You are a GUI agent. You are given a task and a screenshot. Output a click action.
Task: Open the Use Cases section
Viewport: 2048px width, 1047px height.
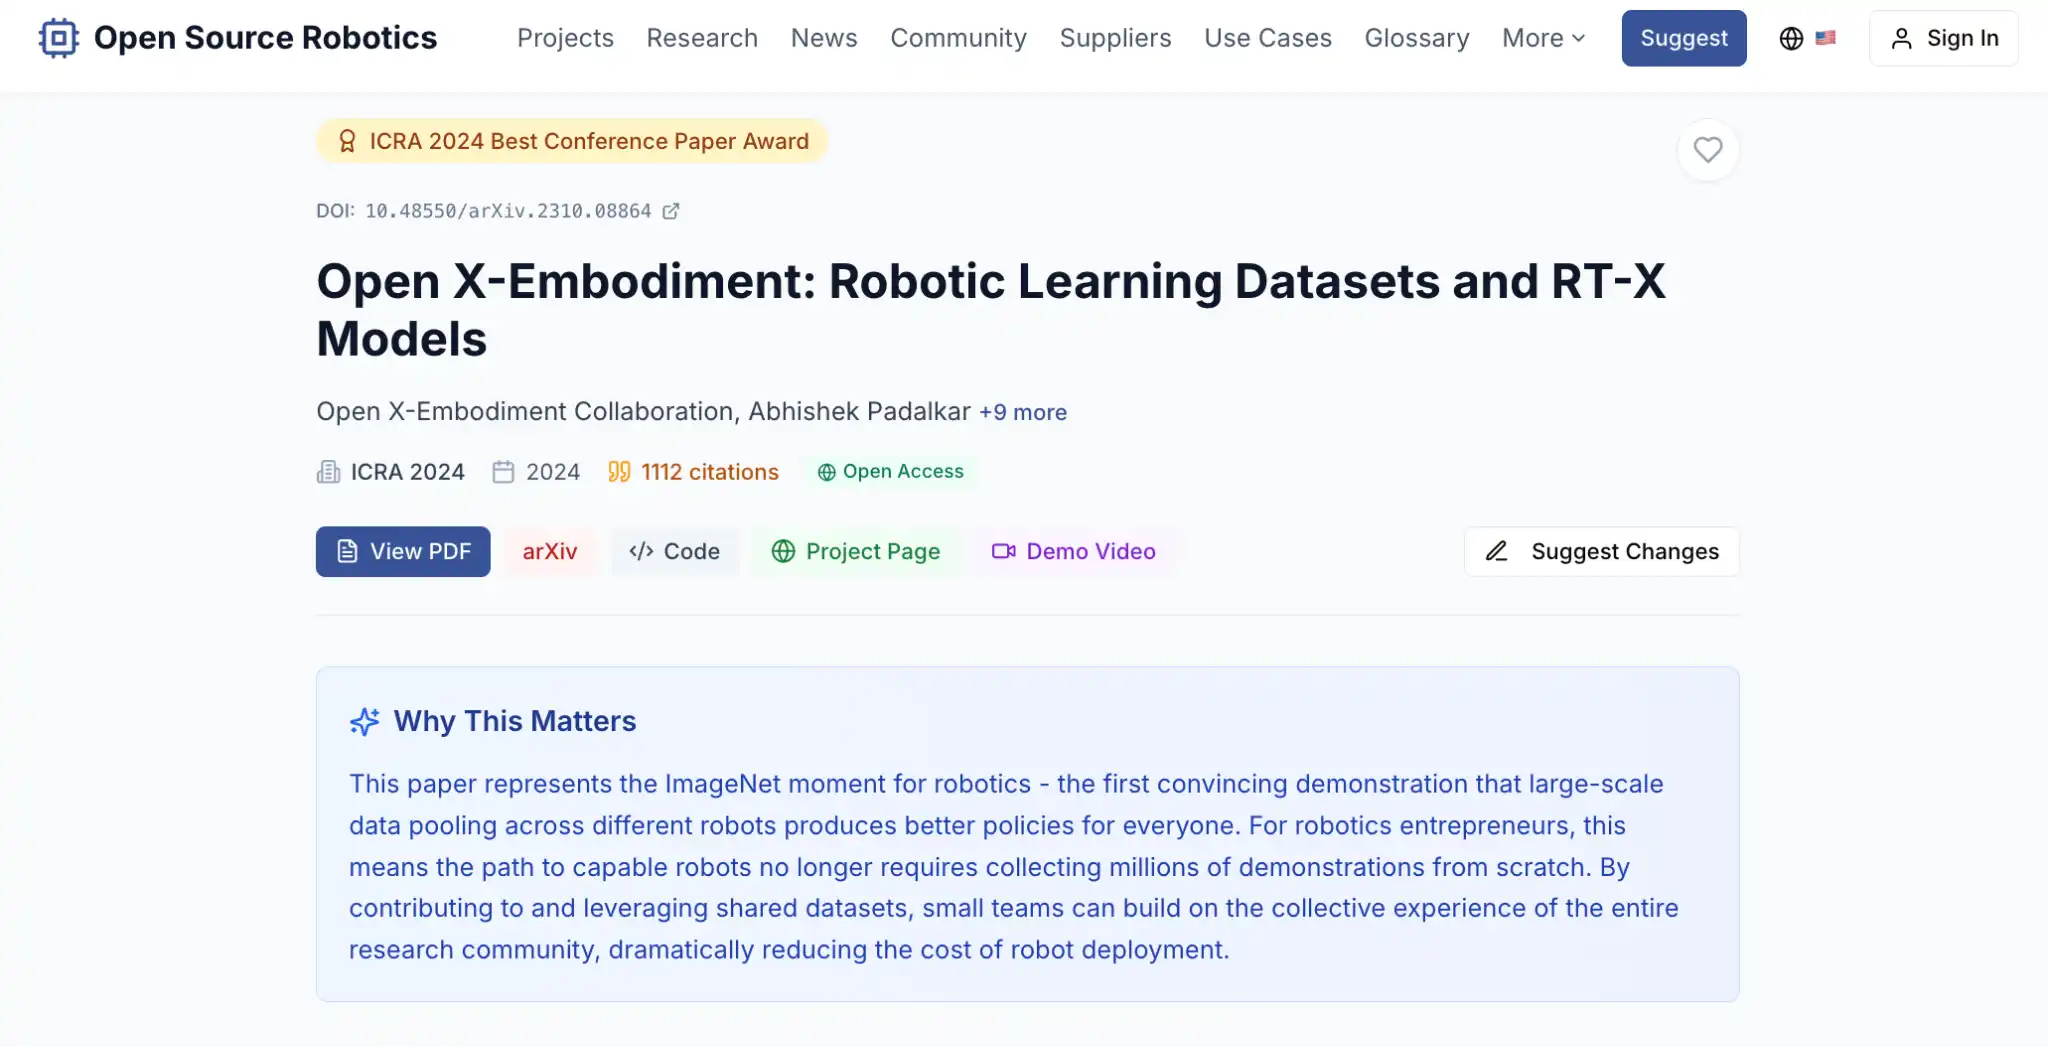(x=1268, y=38)
